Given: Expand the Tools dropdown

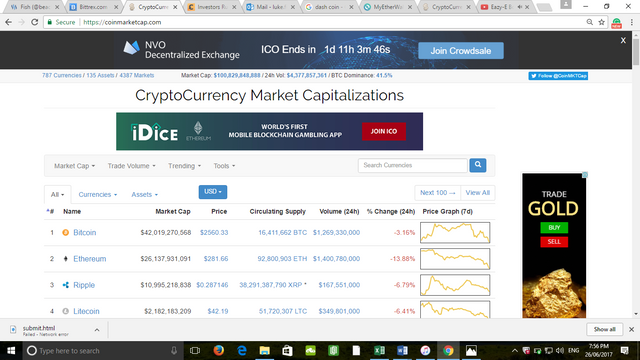Looking at the screenshot, I should point(224,166).
